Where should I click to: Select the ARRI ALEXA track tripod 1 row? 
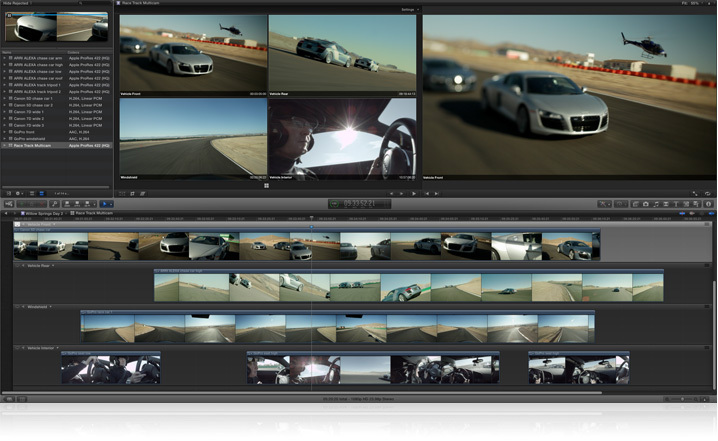point(56,85)
